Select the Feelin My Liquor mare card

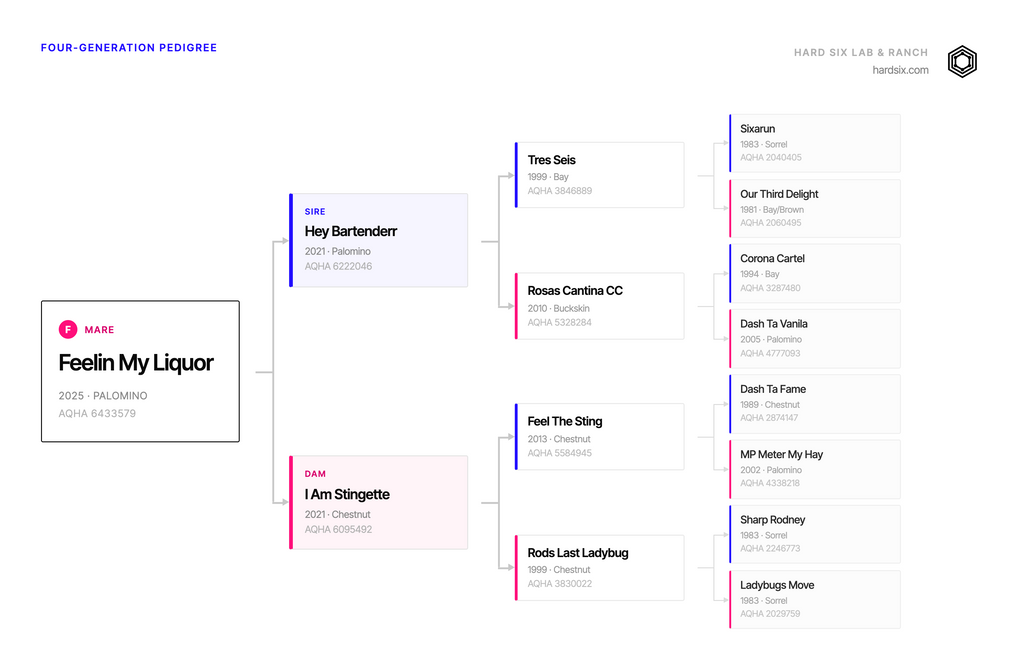click(140, 371)
